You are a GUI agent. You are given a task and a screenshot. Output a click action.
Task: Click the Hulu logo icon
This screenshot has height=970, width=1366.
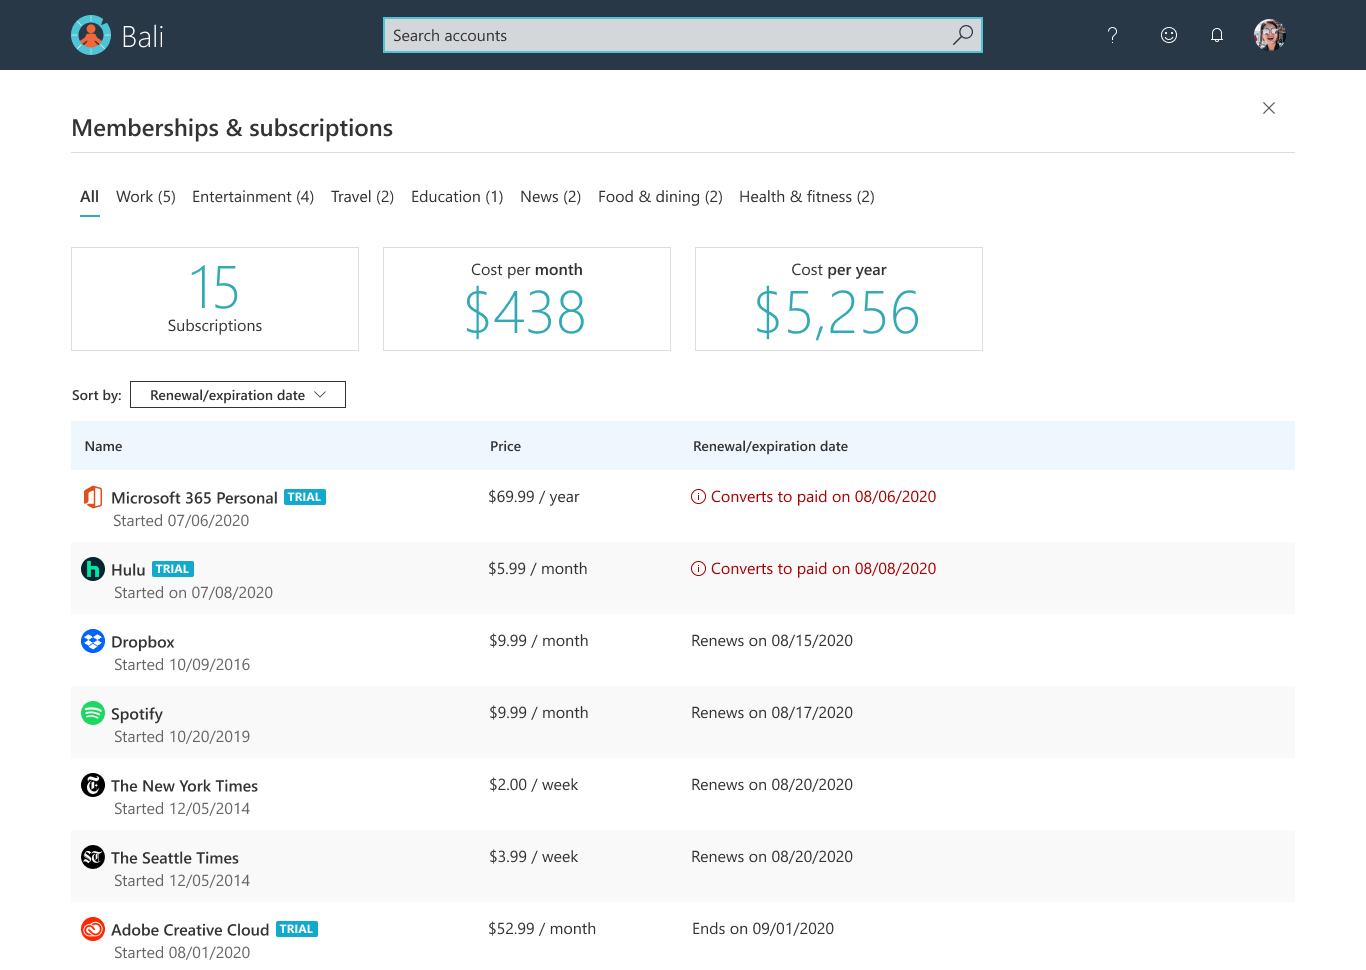click(93, 569)
